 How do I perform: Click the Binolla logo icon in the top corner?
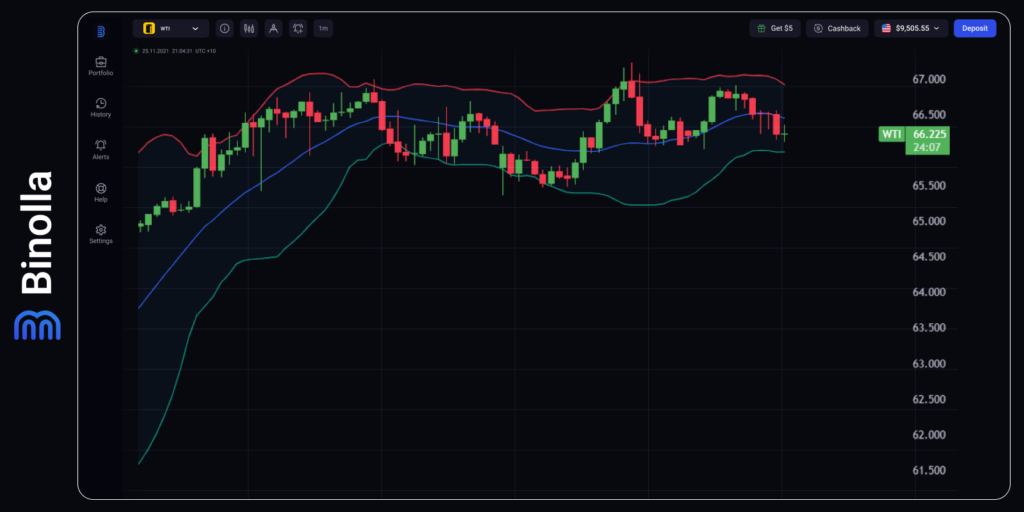pos(101,31)
